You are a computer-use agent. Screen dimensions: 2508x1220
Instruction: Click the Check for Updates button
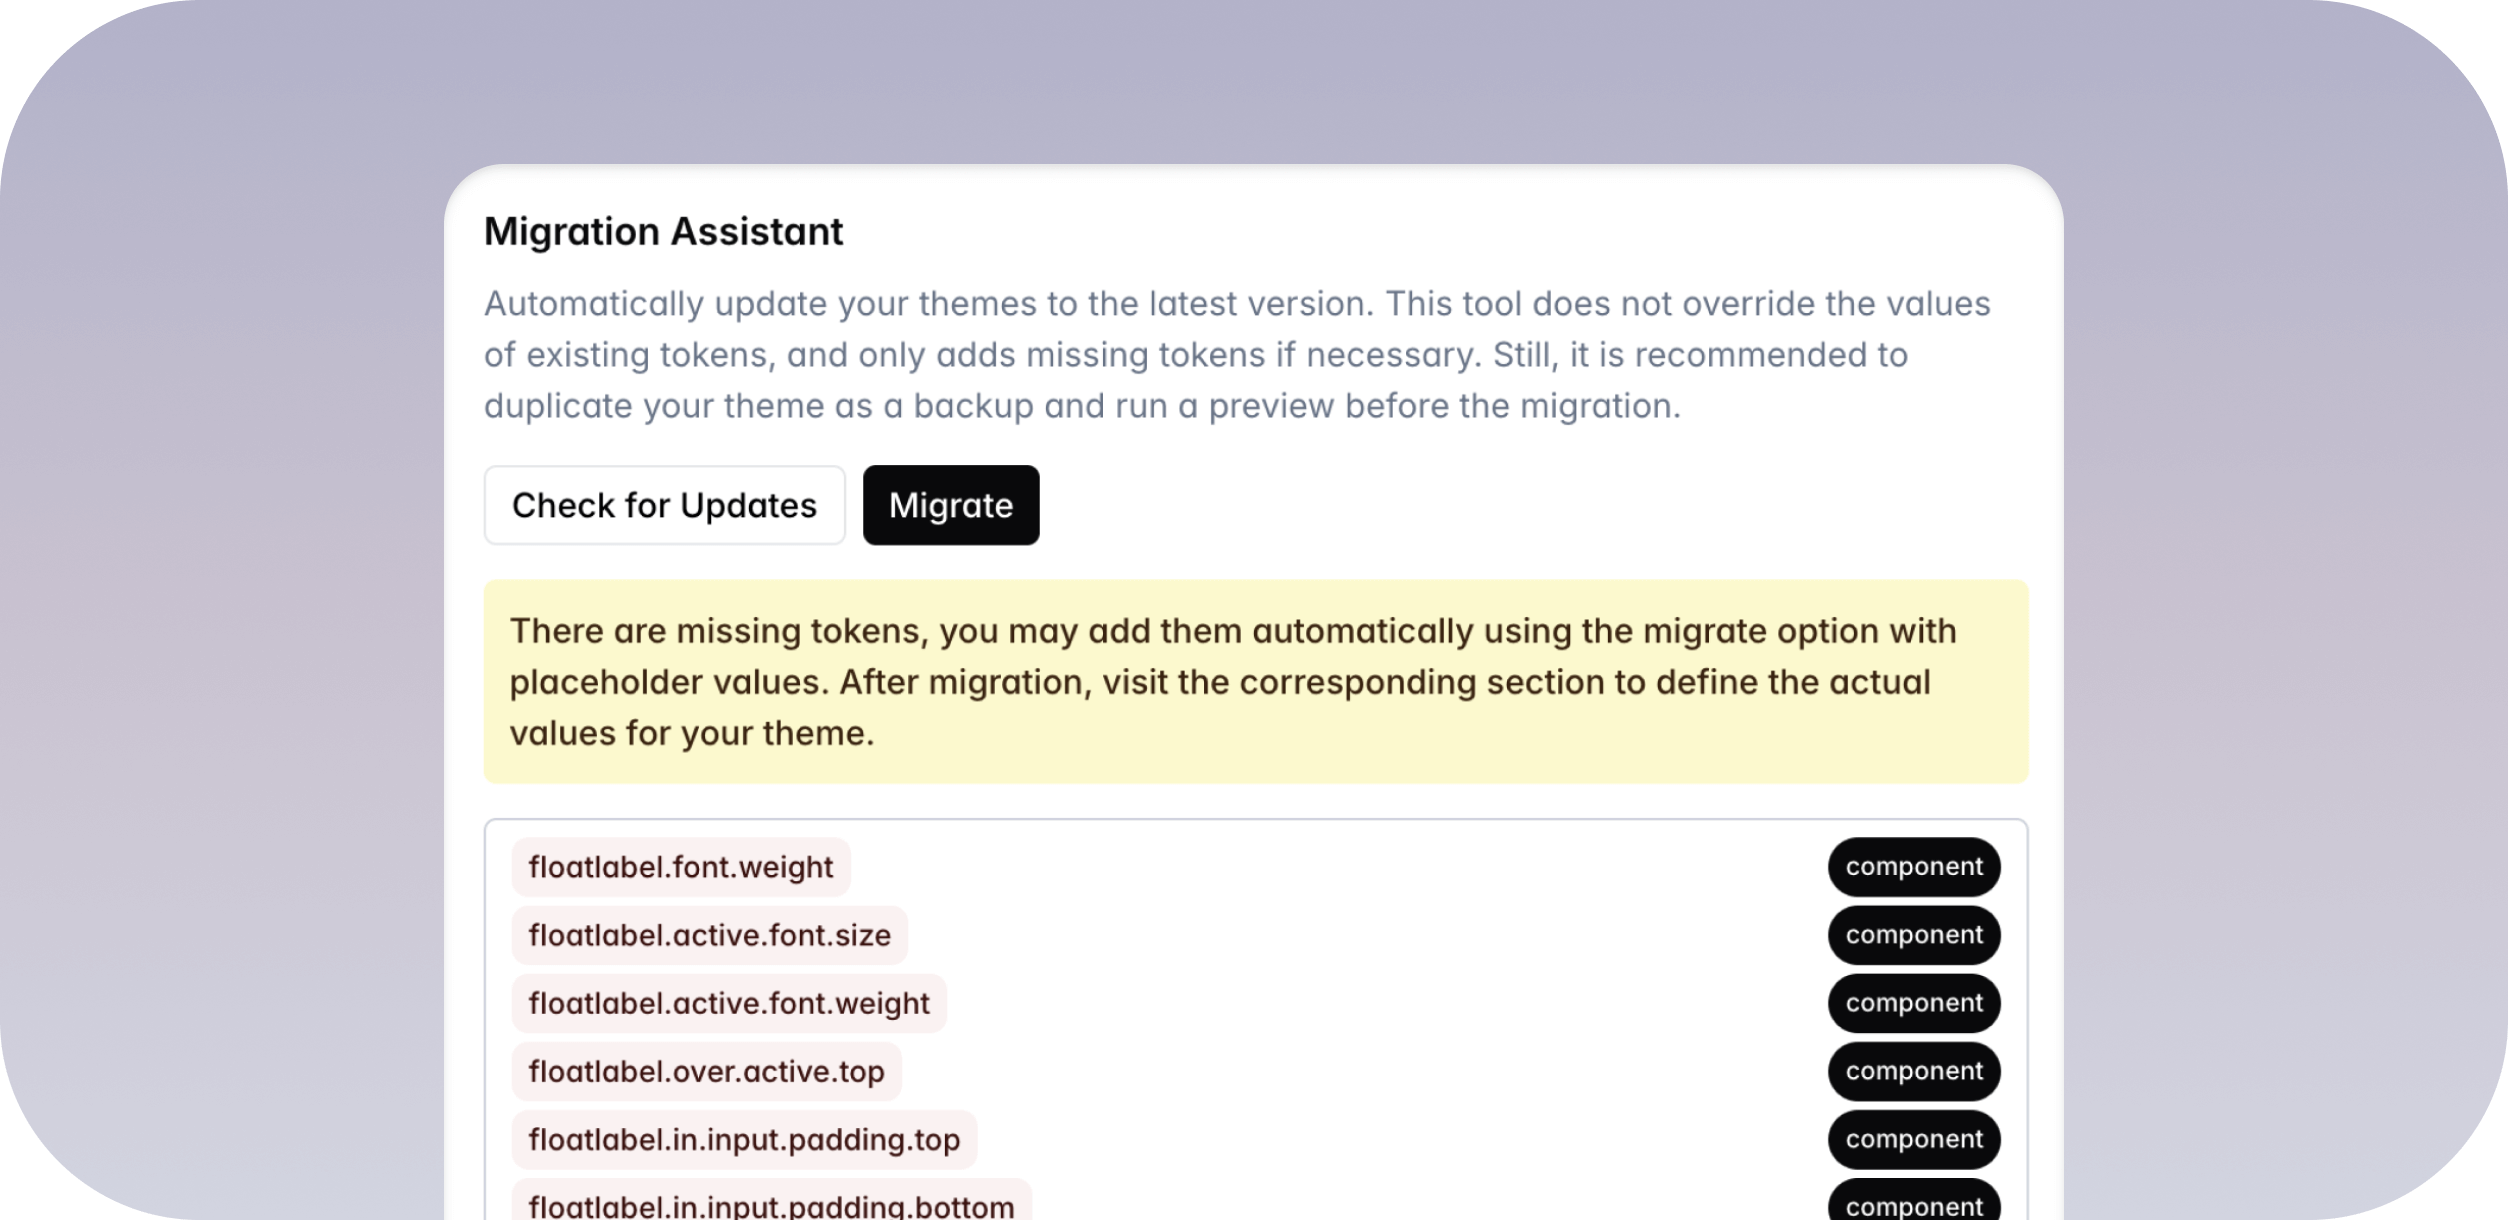[664, 505]
